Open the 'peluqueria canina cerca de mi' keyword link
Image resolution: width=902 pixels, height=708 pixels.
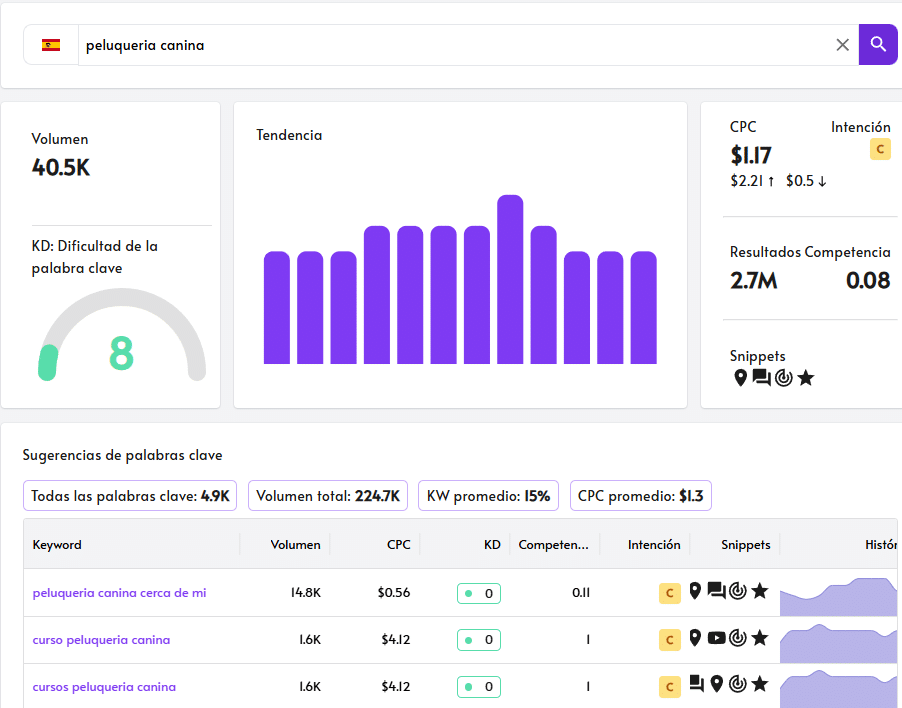(119, 593)
